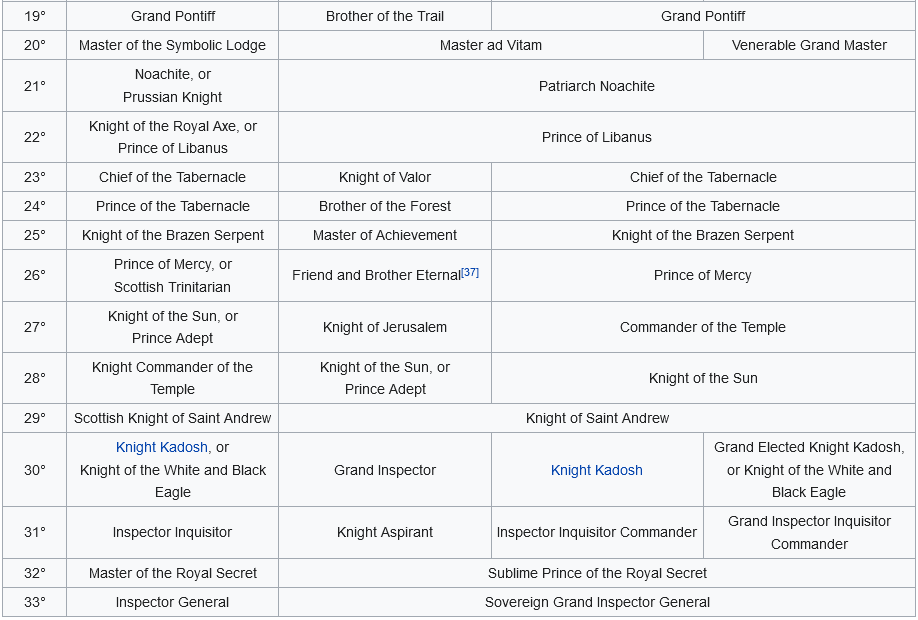918x620 pixels.
Task: Click the Knight of Valor cell
Action: click(x=385, y=177)
